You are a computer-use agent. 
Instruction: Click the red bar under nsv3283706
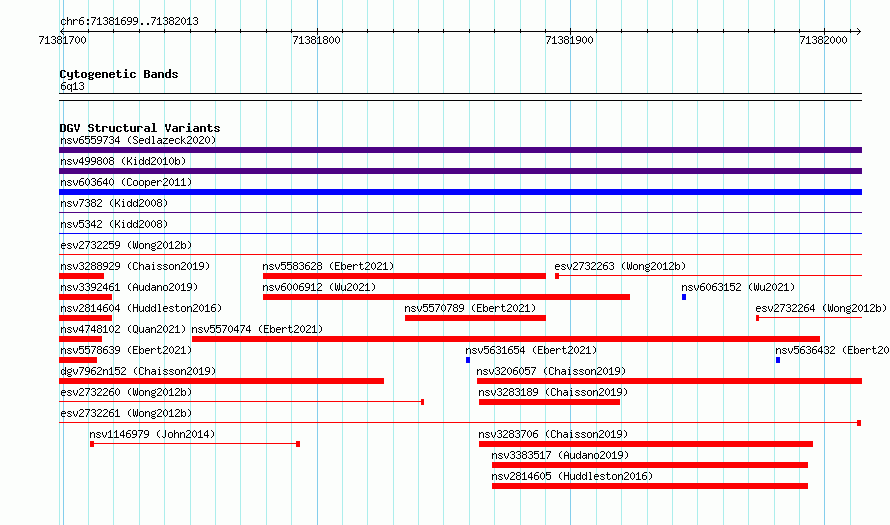646,444
